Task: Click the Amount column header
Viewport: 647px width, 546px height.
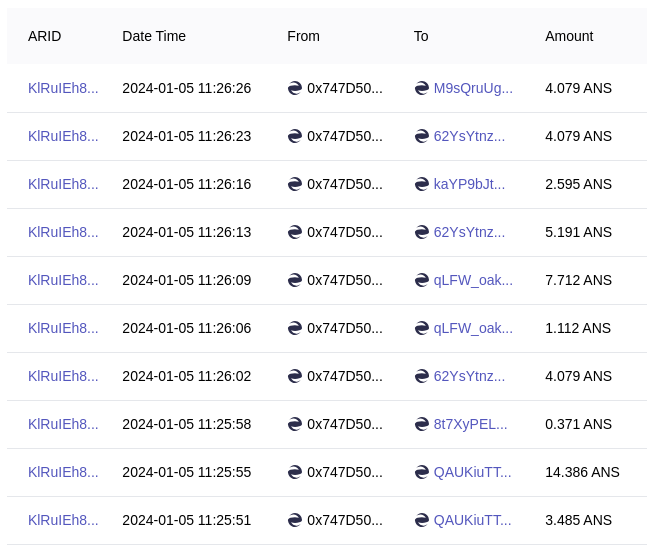Action: 569,36
